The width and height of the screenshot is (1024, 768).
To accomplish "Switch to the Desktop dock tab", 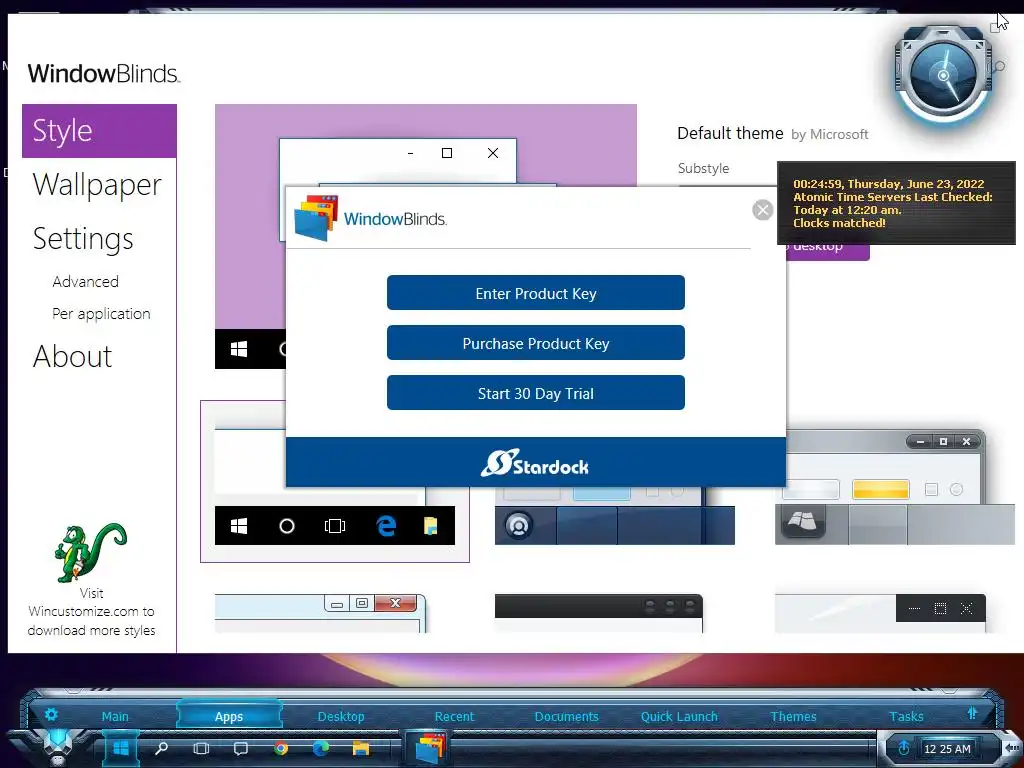I will tap(341, 716).
